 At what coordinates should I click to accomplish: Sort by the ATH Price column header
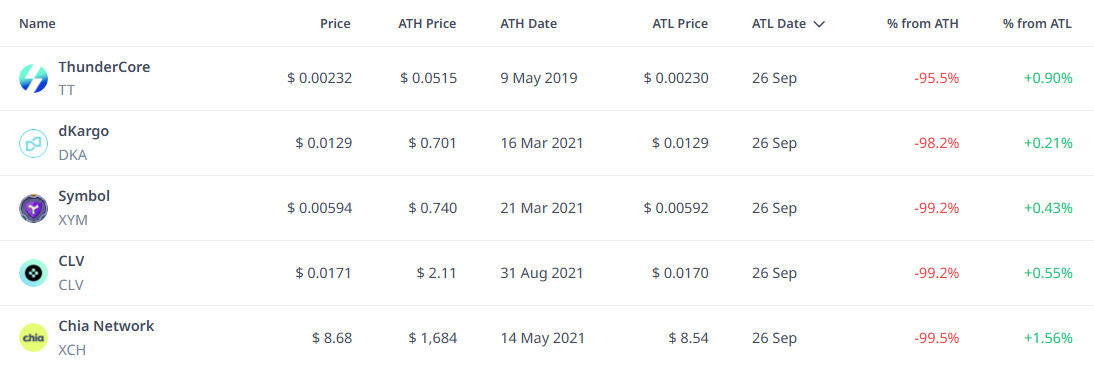(x=427, y=24)
